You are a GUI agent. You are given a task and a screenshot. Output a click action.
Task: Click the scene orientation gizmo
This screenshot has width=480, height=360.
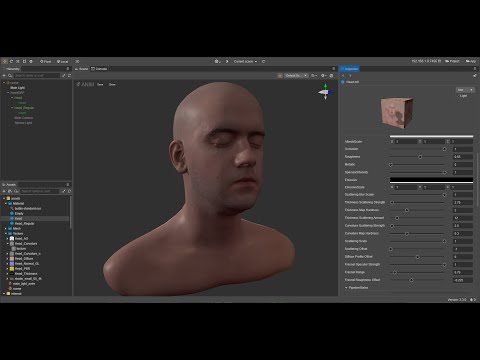point(325,92)
